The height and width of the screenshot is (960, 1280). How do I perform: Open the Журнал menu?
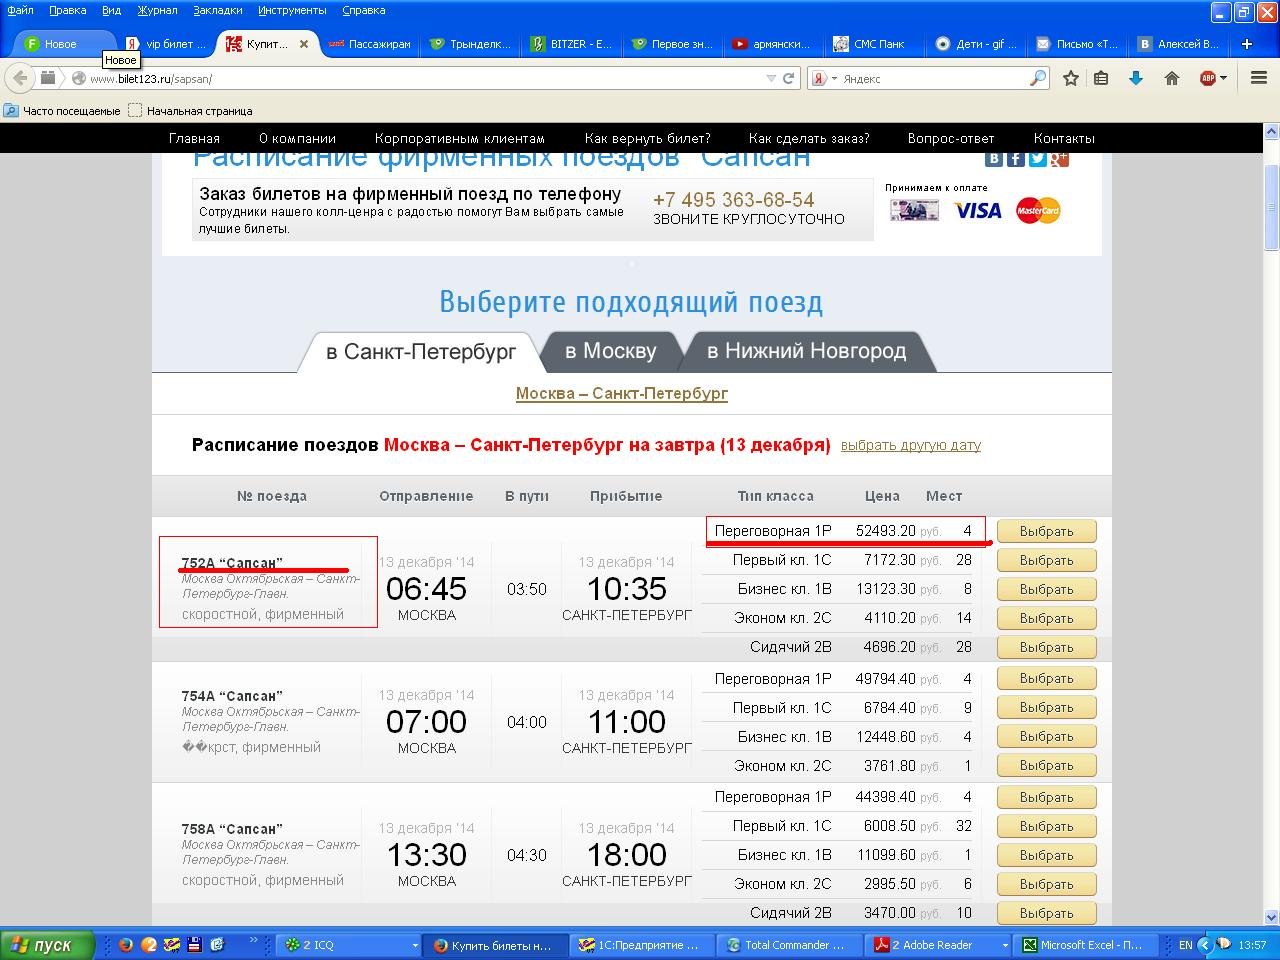pyautogui.click(x=156, y=10)
